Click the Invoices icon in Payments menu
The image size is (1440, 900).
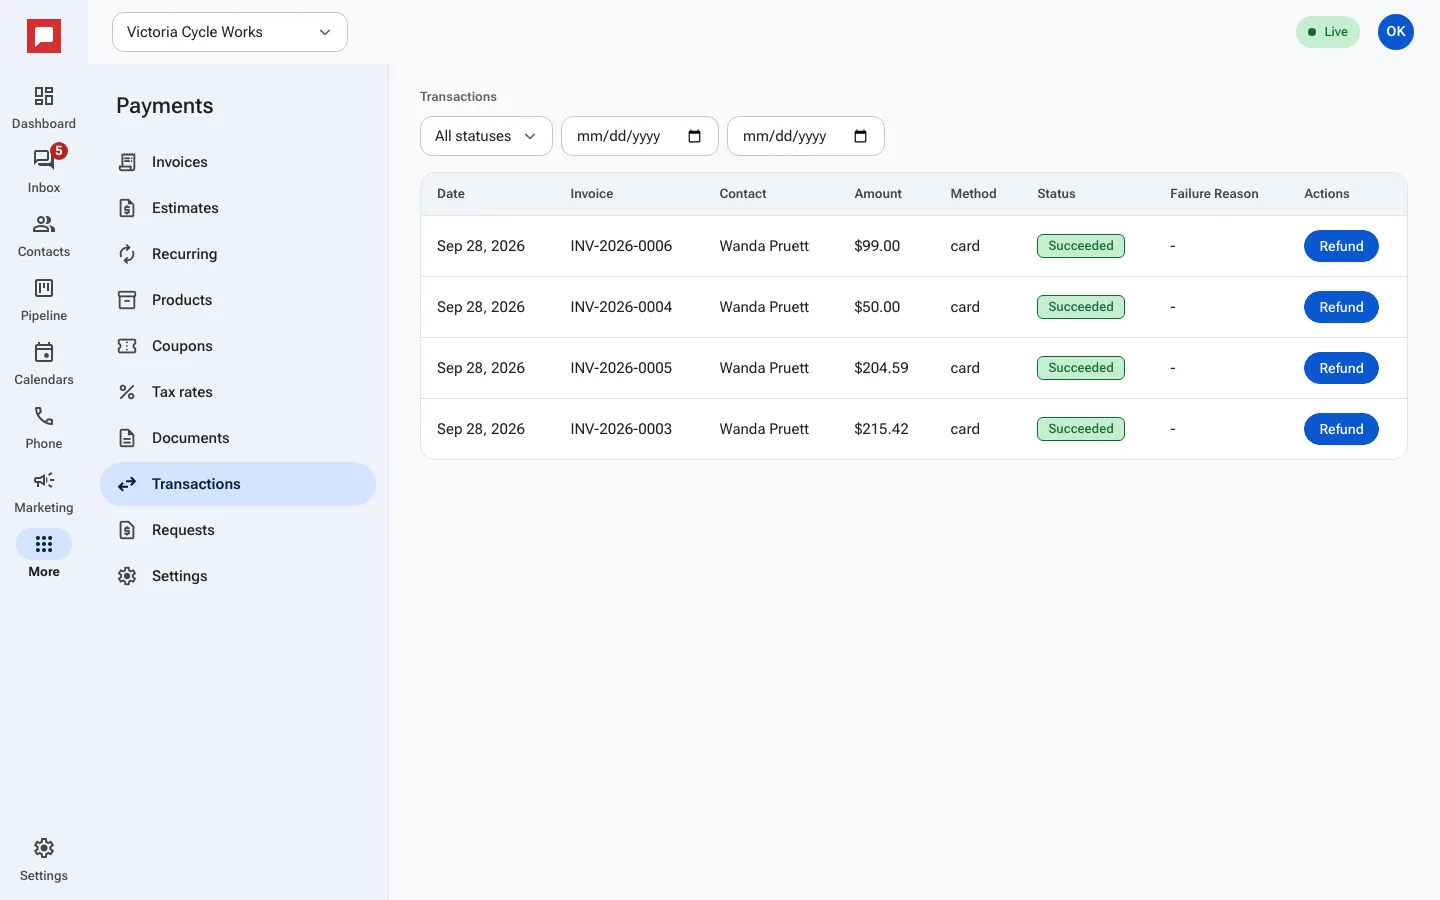(127, 162)
